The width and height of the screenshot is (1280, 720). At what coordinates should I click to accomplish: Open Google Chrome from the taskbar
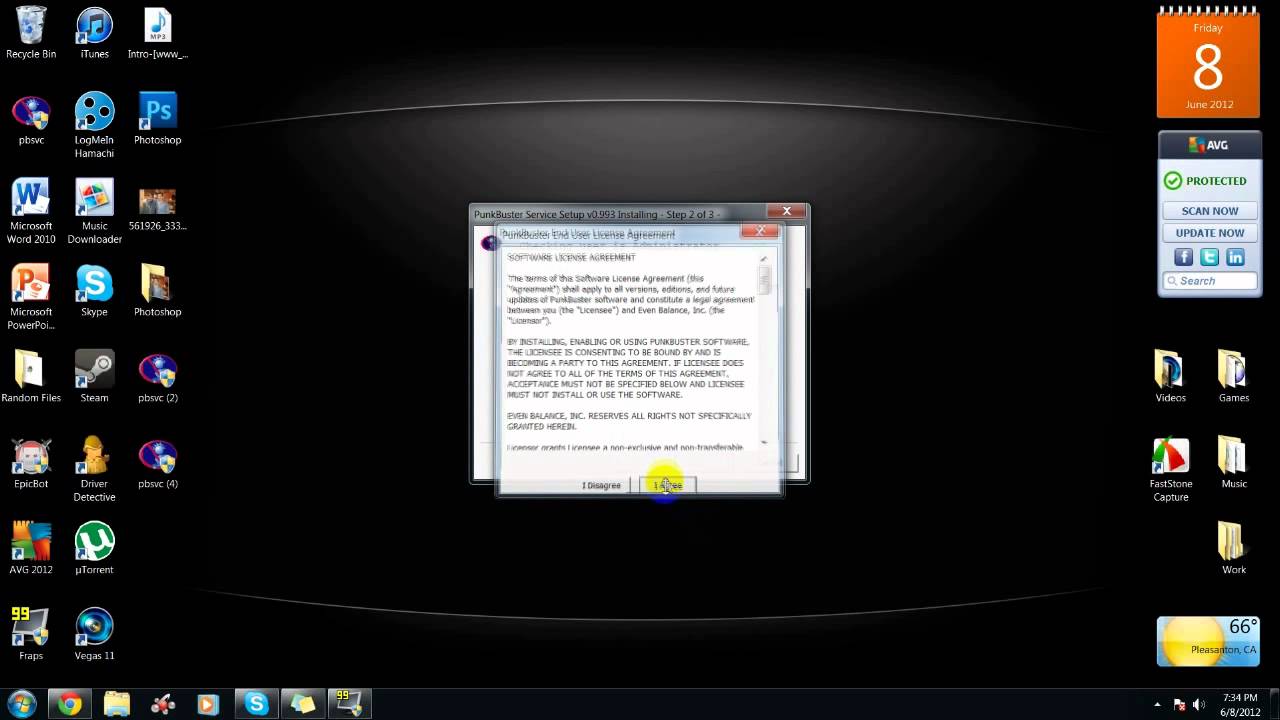click(69, 704)
